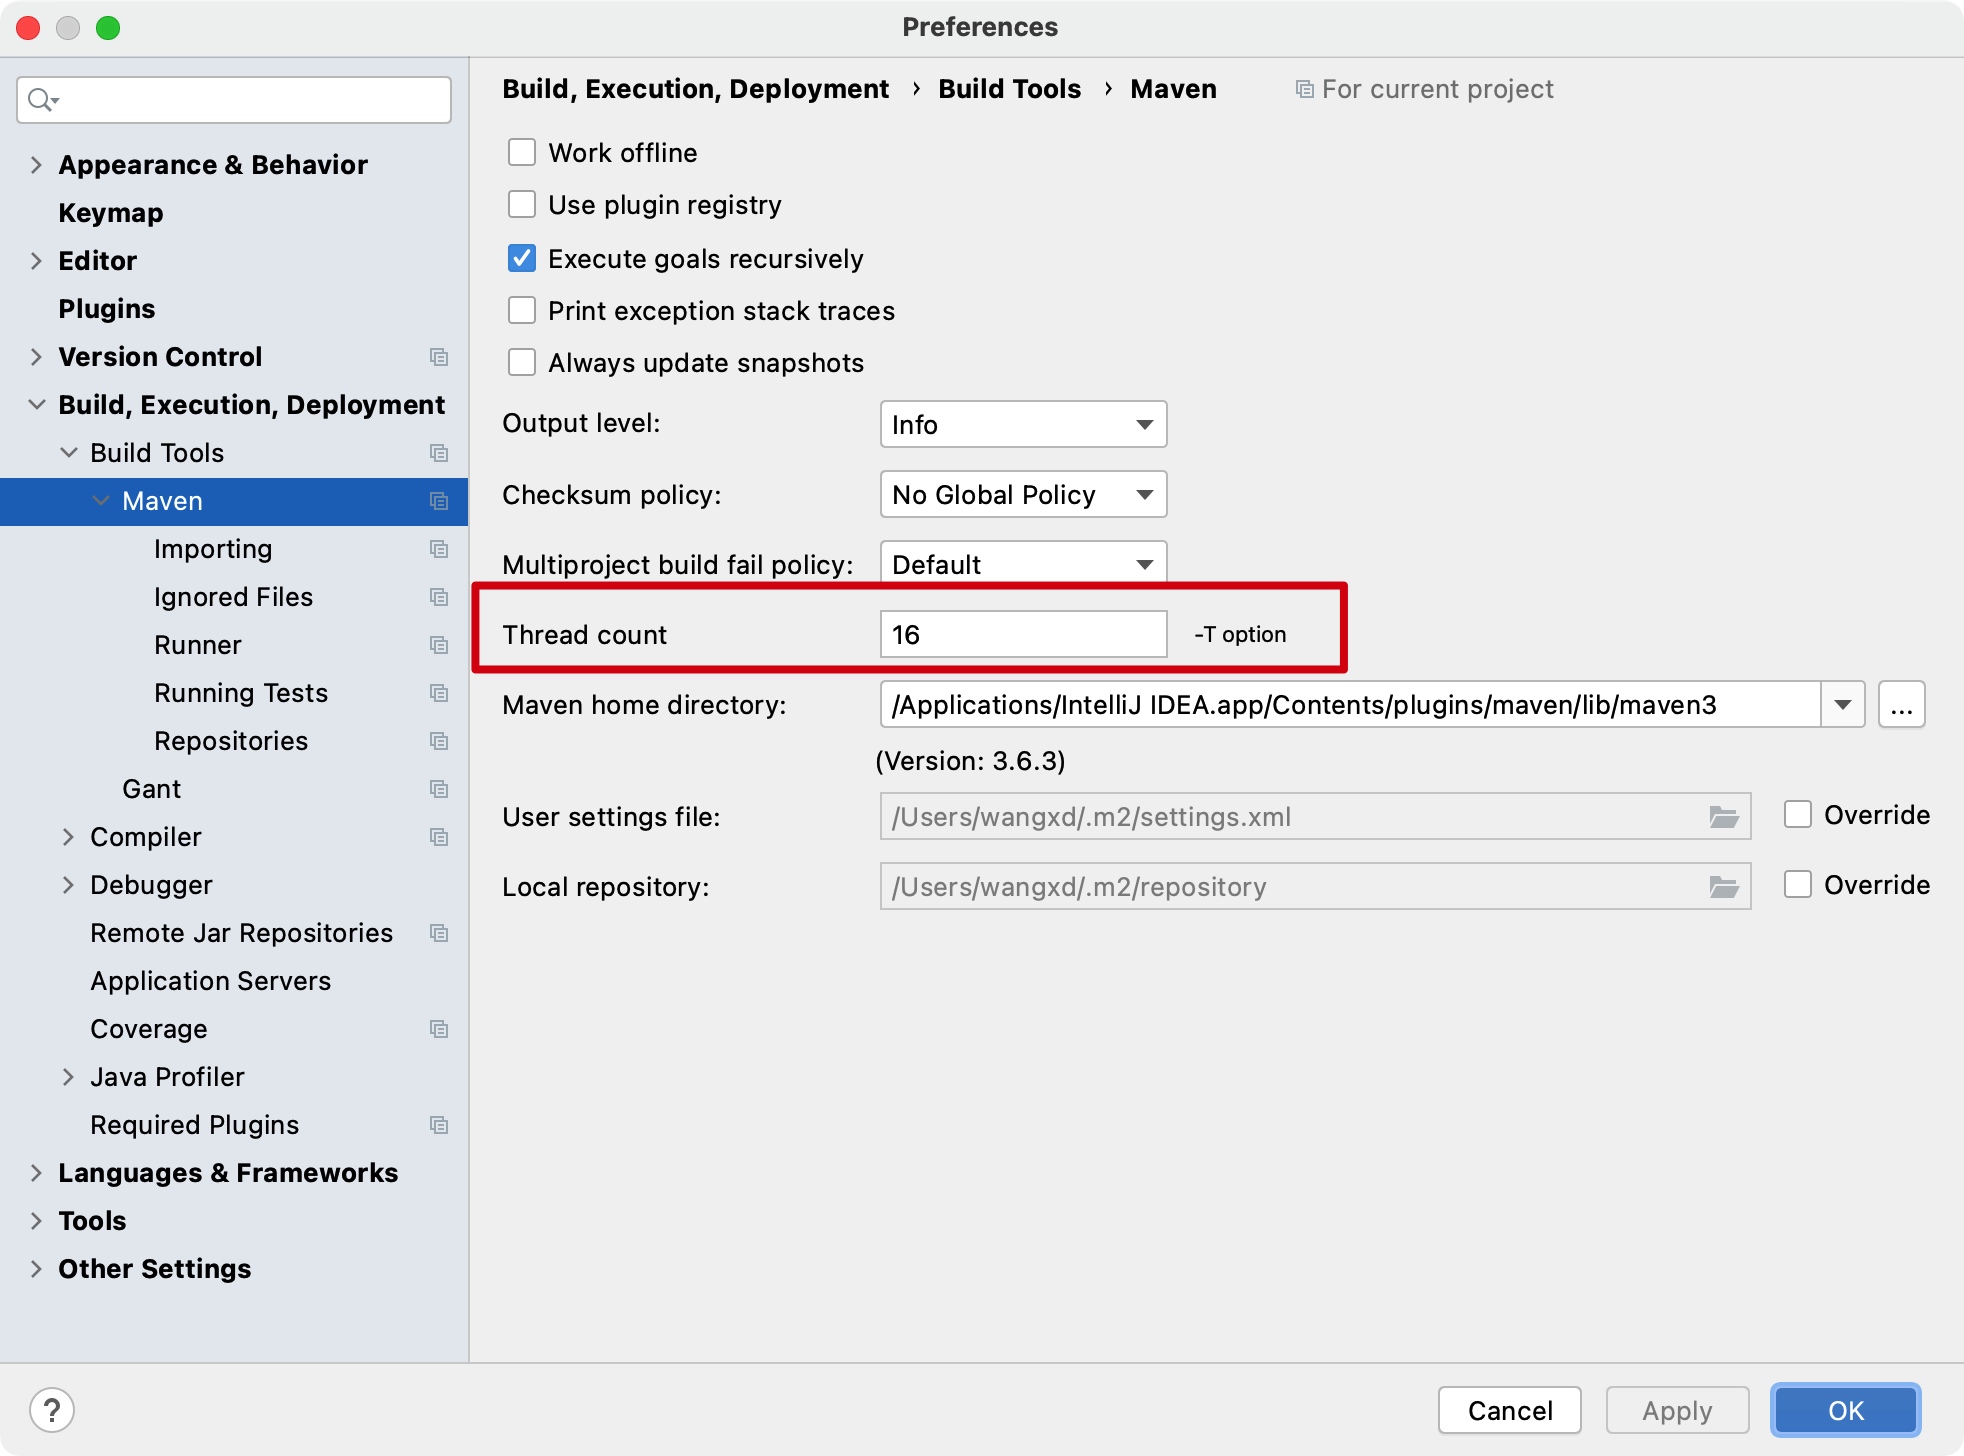This screenshot has width=1964, height=1456.
Task: Select Importing under Maven
Action: pos(213,549)
